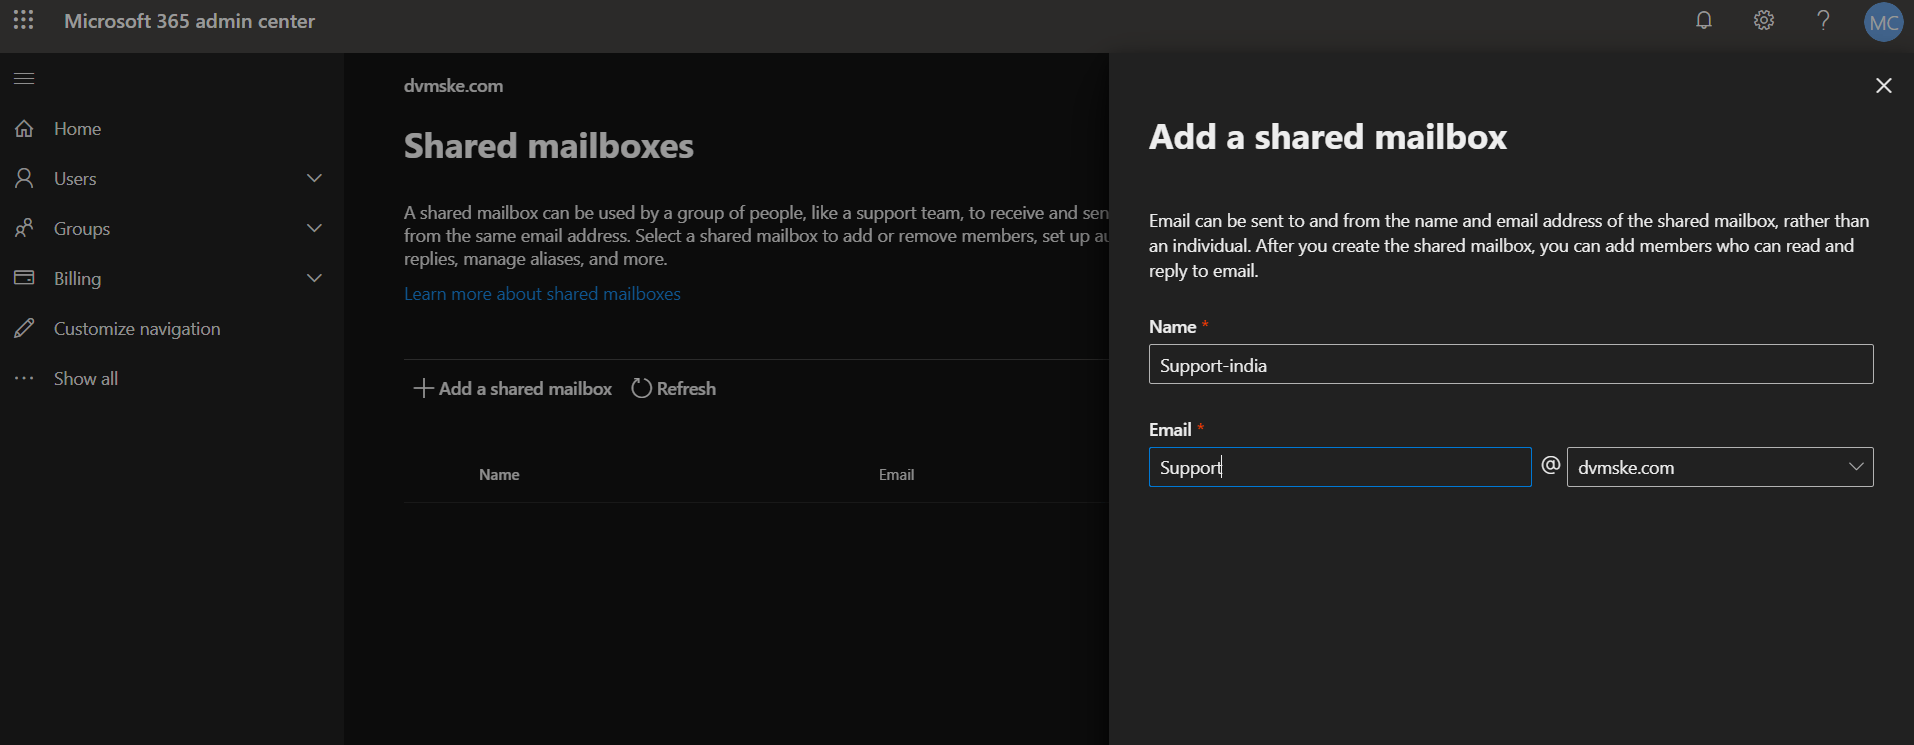Click Add a shared mailbox button
The width and height of the screenshot is (1914, 745).
click(x=513, y=388)
